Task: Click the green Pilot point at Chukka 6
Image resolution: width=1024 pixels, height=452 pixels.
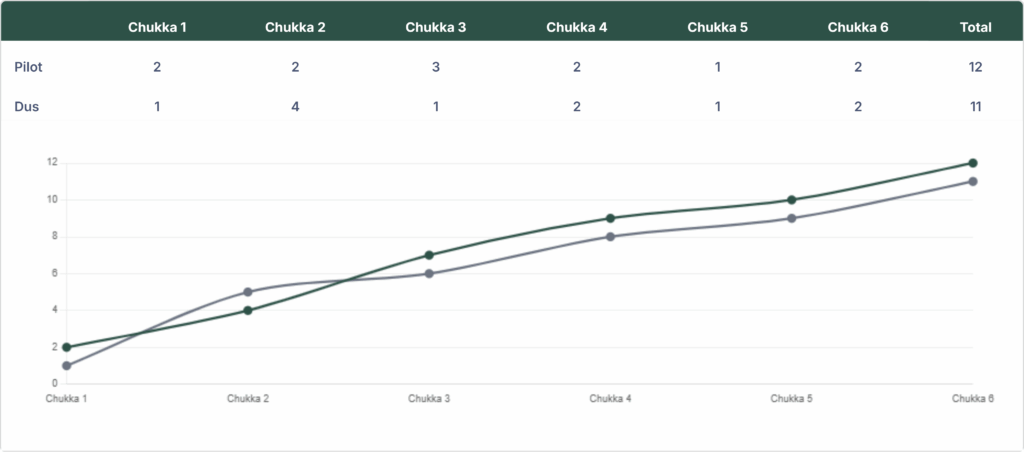Action: click(972, 163)
